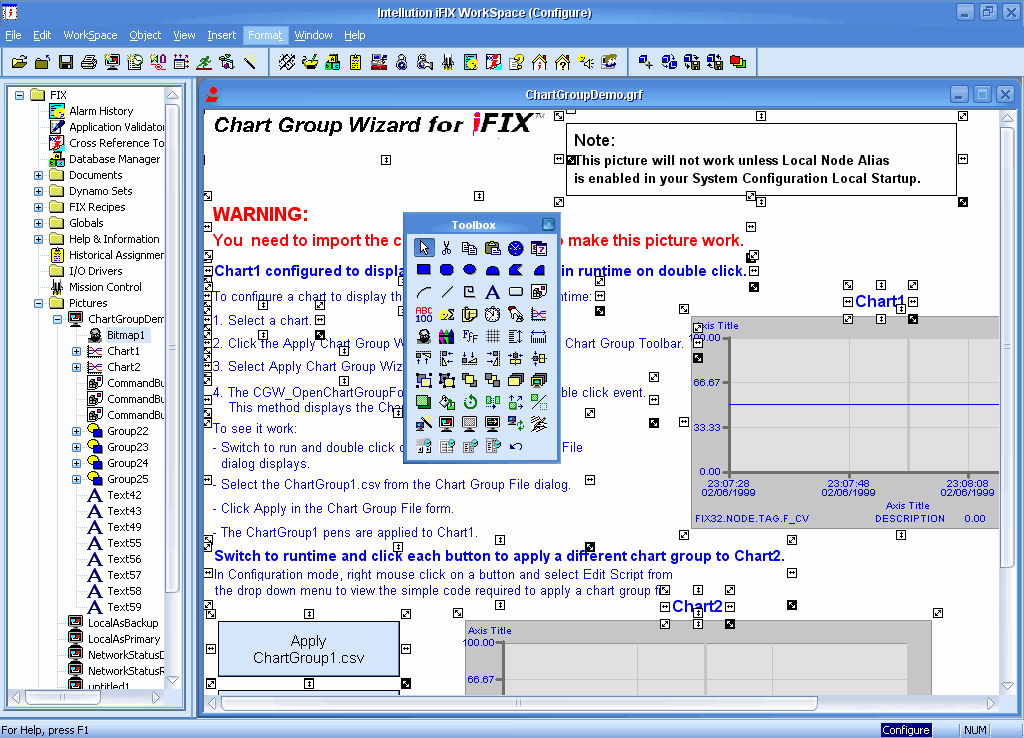Expand the Dynamo Sets folder
Screen dimensions: 1024x738
click(x=39, y=191)
